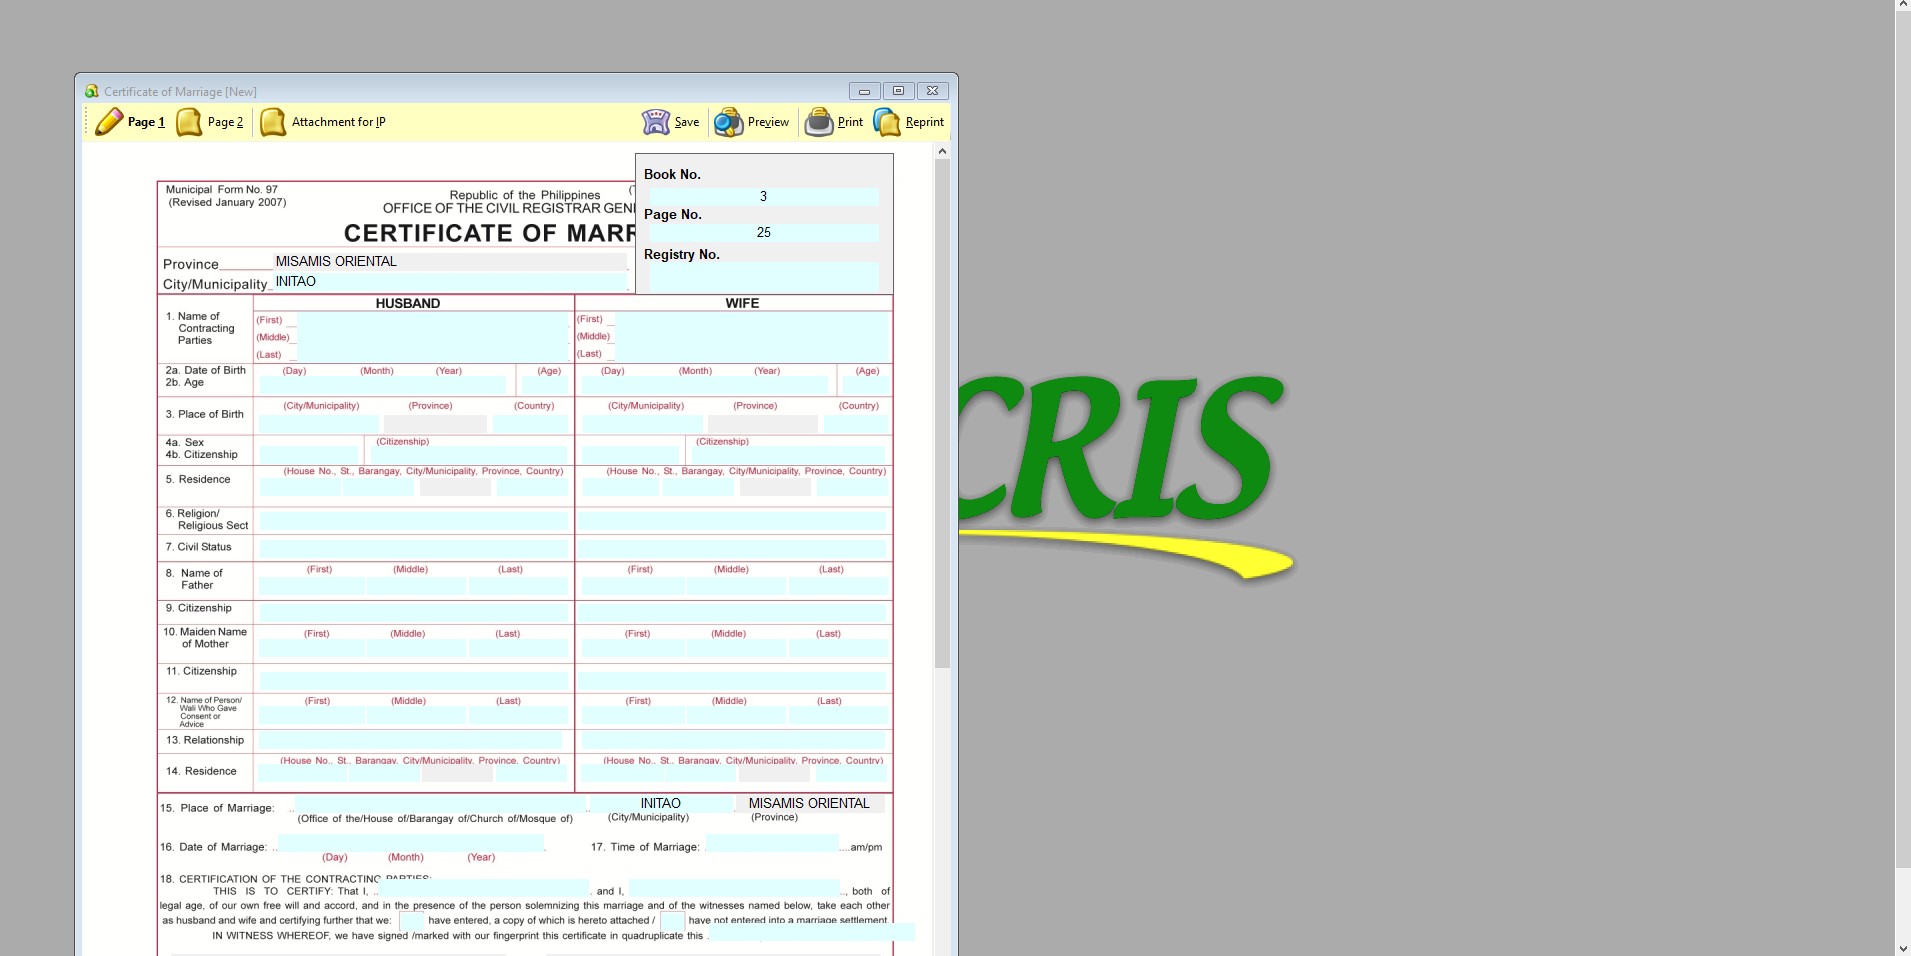Switch to Page 1 of the certificate
Screen dimensions: 1911x956
point(130,122)
